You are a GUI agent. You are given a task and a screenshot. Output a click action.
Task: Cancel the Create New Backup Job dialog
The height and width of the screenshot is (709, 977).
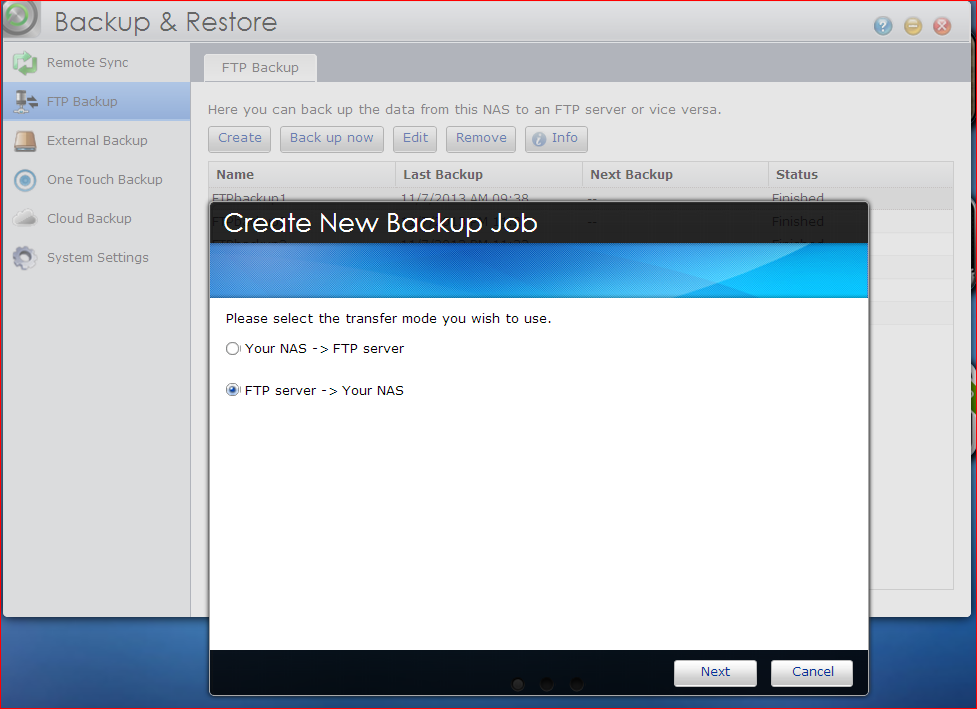point(812,672)
